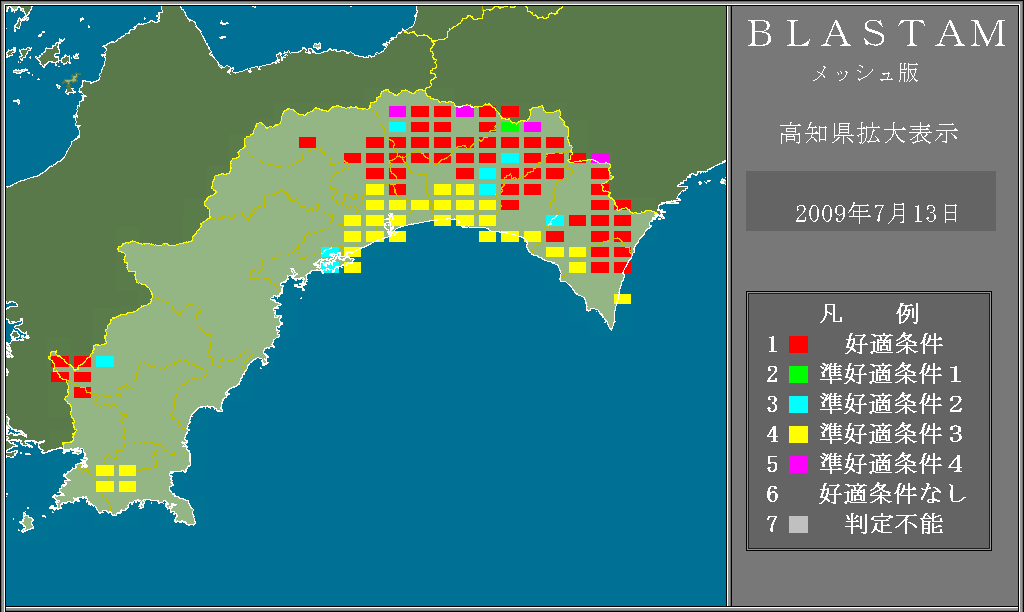
Task: Click the legend label 準好適条件2
Action: pyautogui.click(x=891, y=404)
